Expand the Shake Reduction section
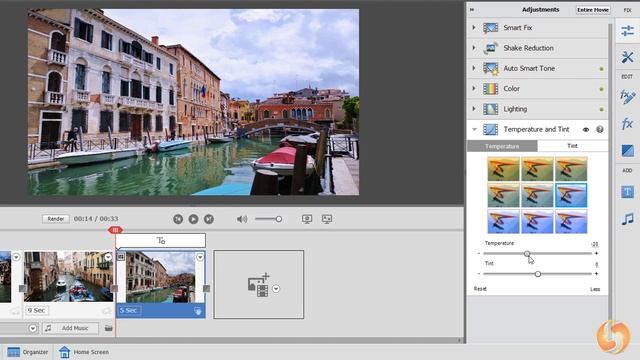This screenshot has height=360, width=640. (474, 48)
